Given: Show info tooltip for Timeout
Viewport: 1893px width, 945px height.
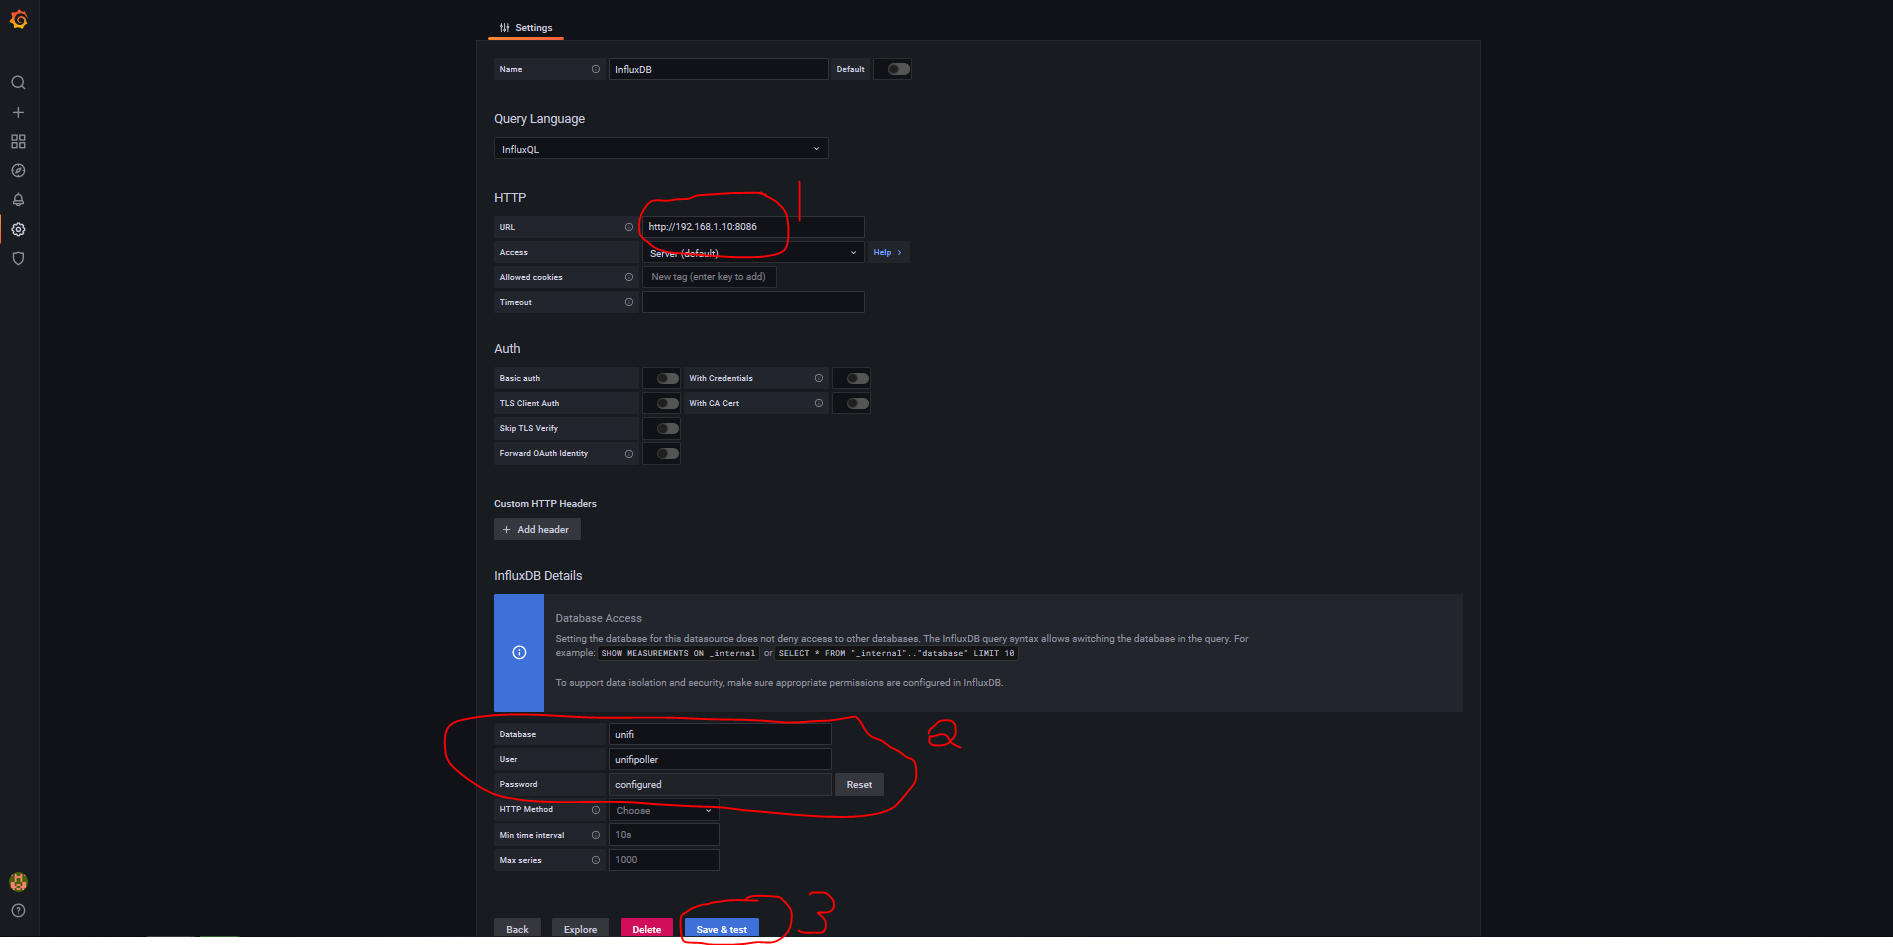Looking at the screenshot, I should (629, 302).
